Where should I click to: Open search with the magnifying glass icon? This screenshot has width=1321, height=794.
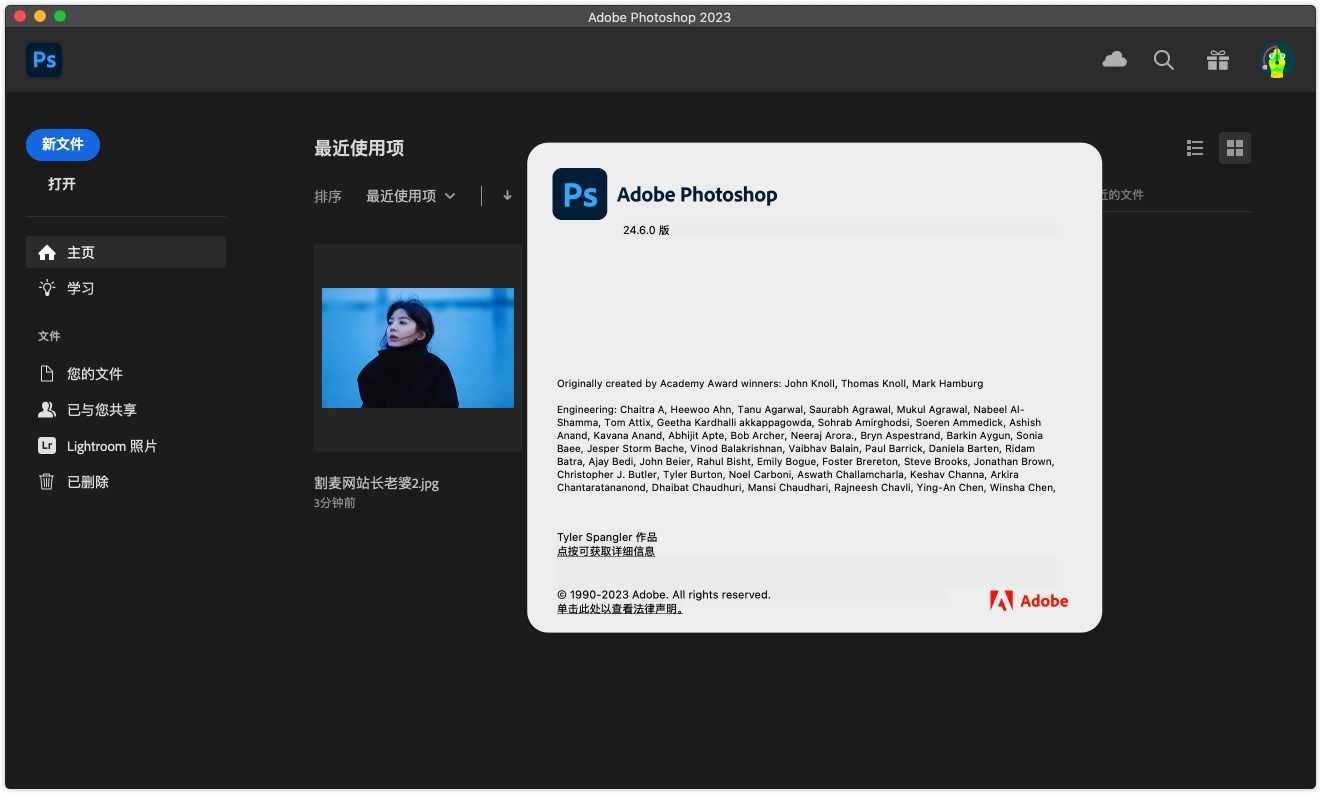(x=1164, y=60)
